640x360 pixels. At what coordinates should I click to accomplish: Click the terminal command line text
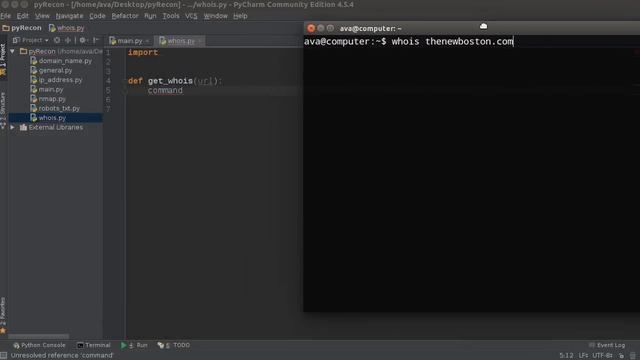409,42
